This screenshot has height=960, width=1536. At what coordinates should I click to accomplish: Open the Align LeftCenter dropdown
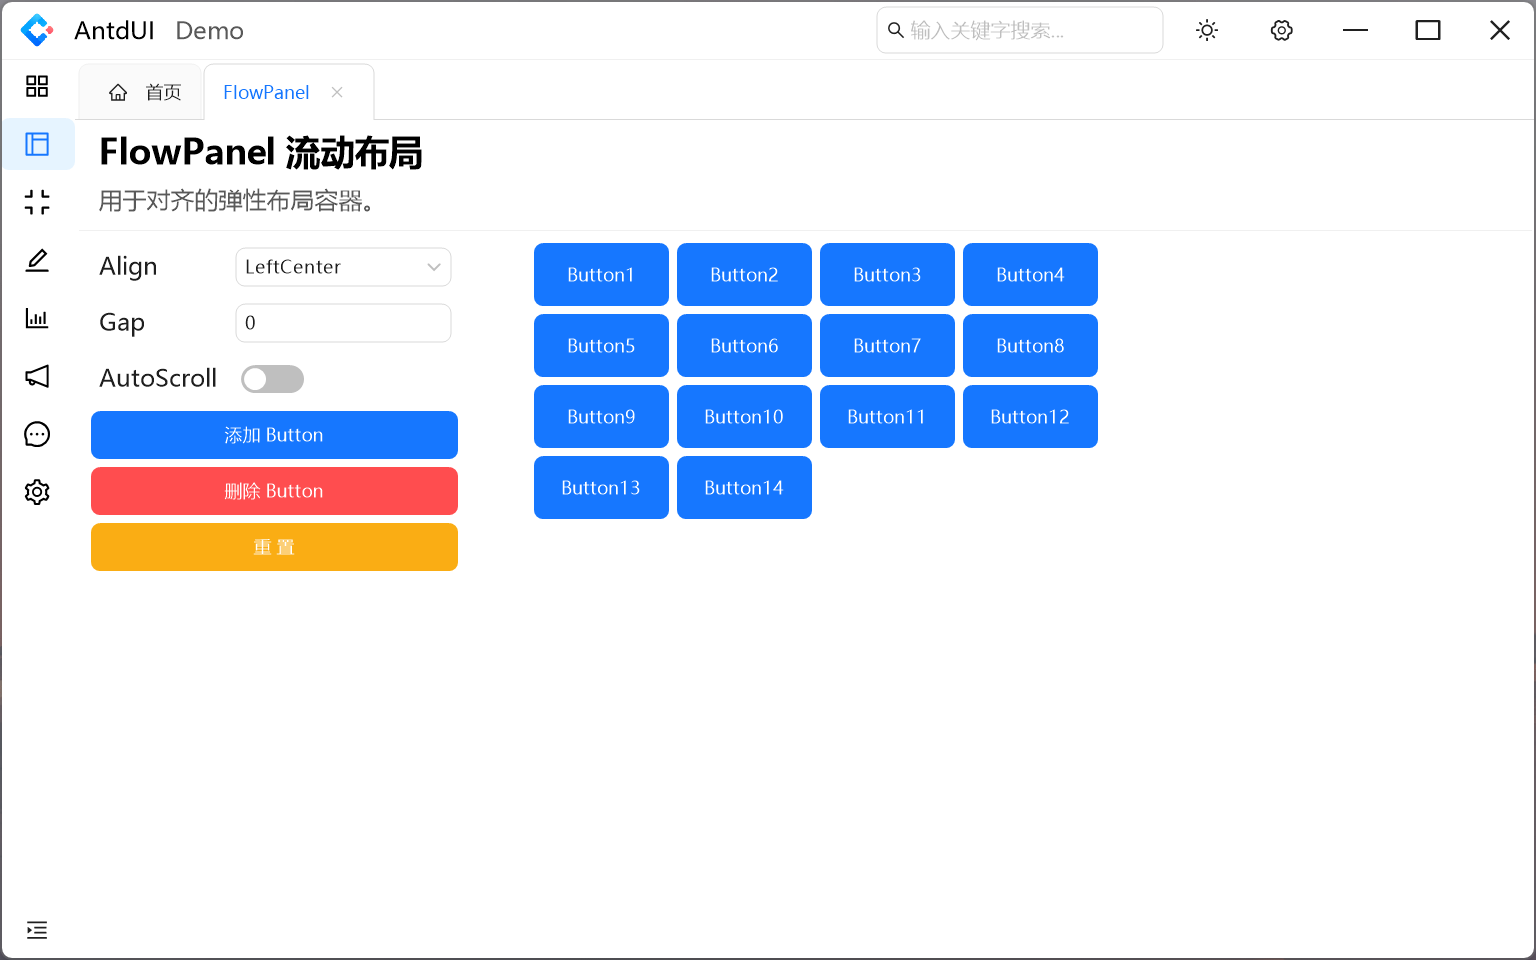pyautogui.click(x=343, y=267)
